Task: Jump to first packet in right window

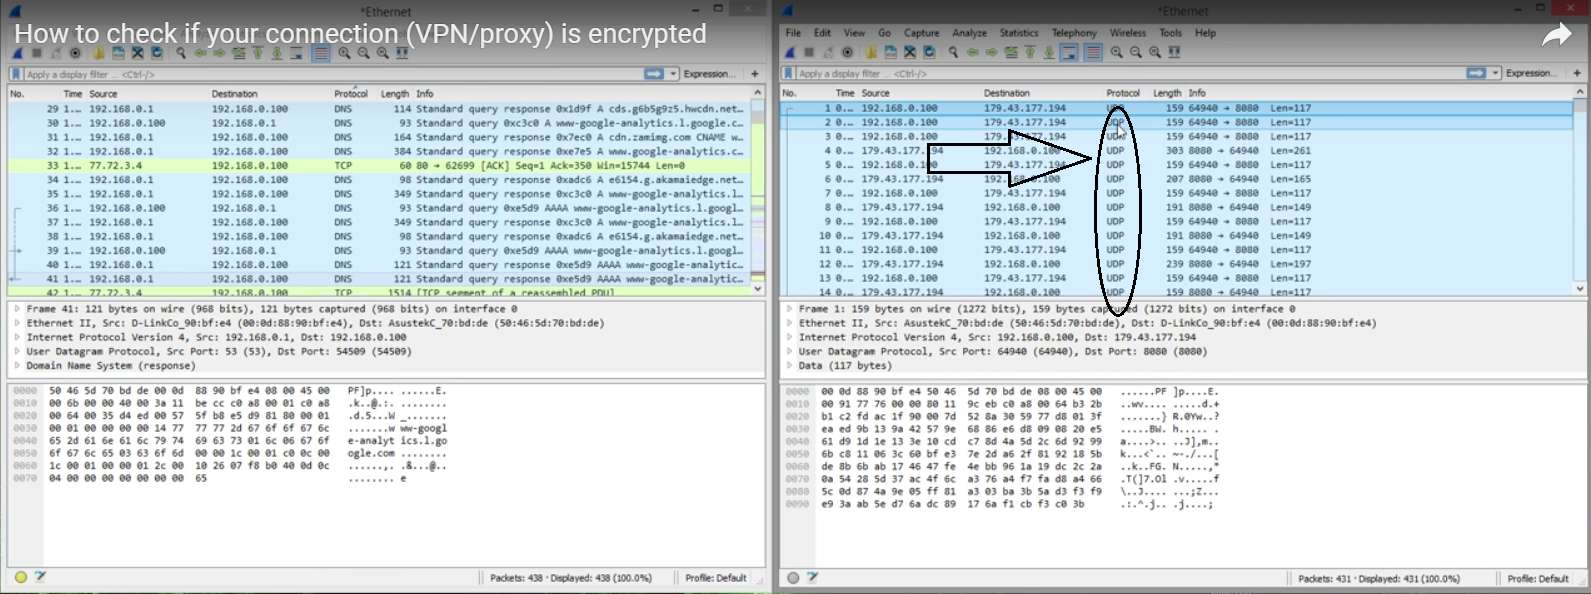Action: tap(1030, 52)
